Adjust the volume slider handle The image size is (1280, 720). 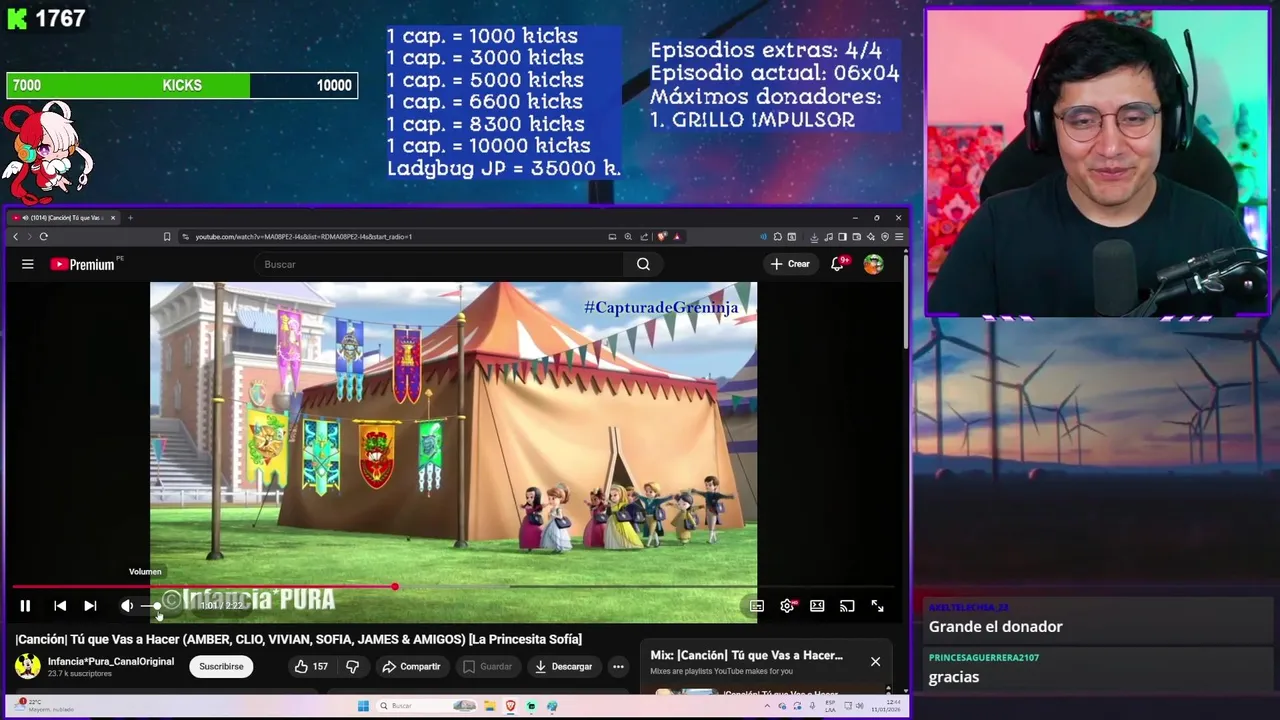157,606
